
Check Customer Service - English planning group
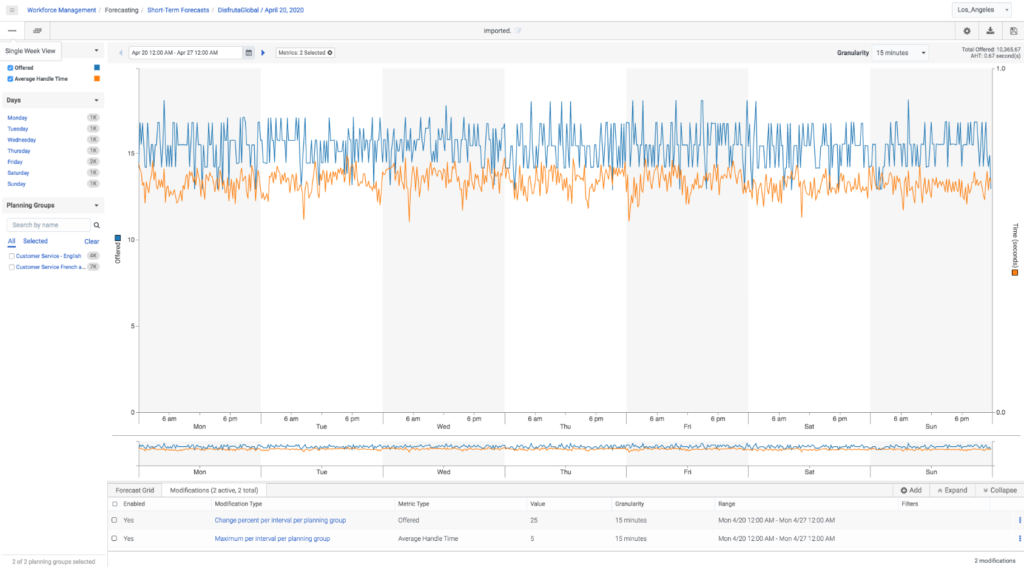[x=11, y=256]
